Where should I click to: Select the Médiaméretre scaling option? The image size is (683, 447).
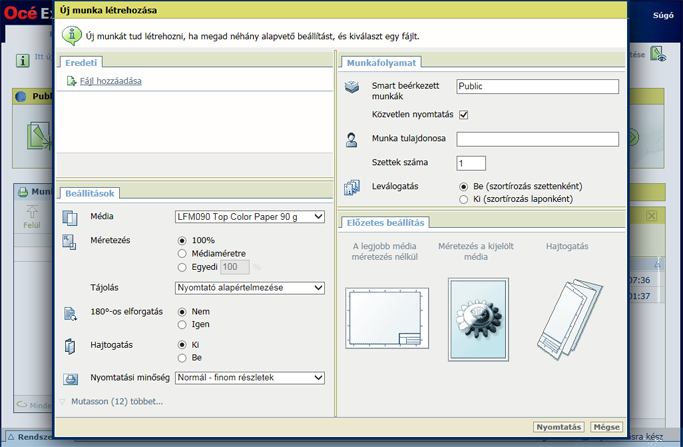click(182, 254)
